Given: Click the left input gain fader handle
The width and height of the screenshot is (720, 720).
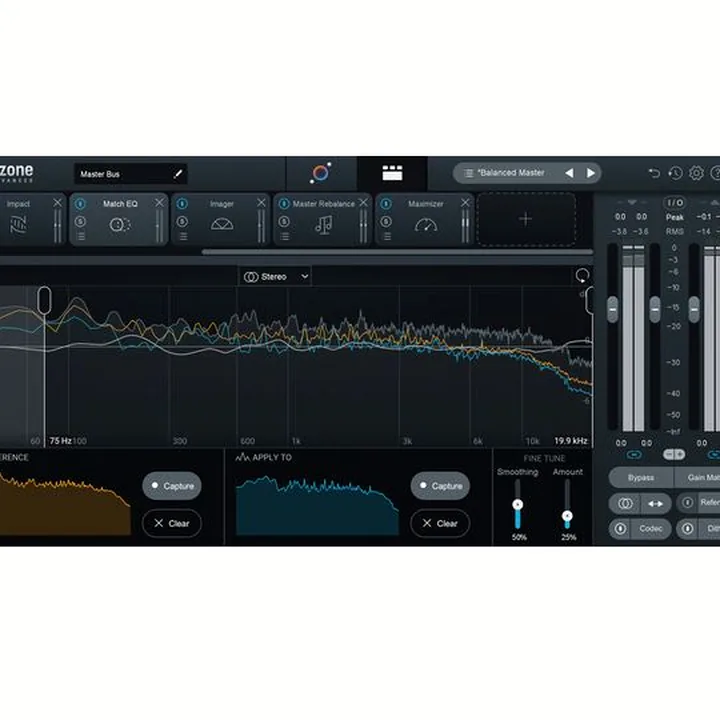Looking at the screenshot, I should click(613, 309).
